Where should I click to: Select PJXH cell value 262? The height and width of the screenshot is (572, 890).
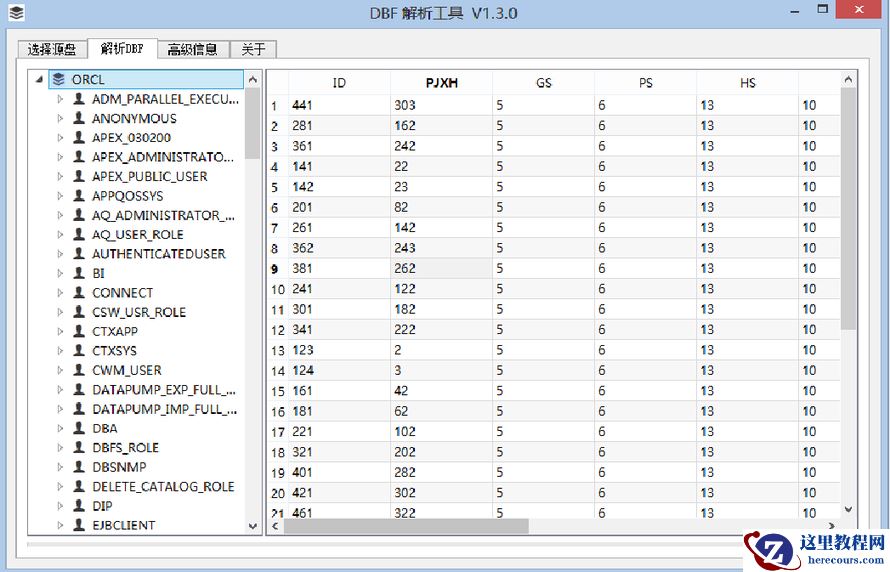point(442,269)
